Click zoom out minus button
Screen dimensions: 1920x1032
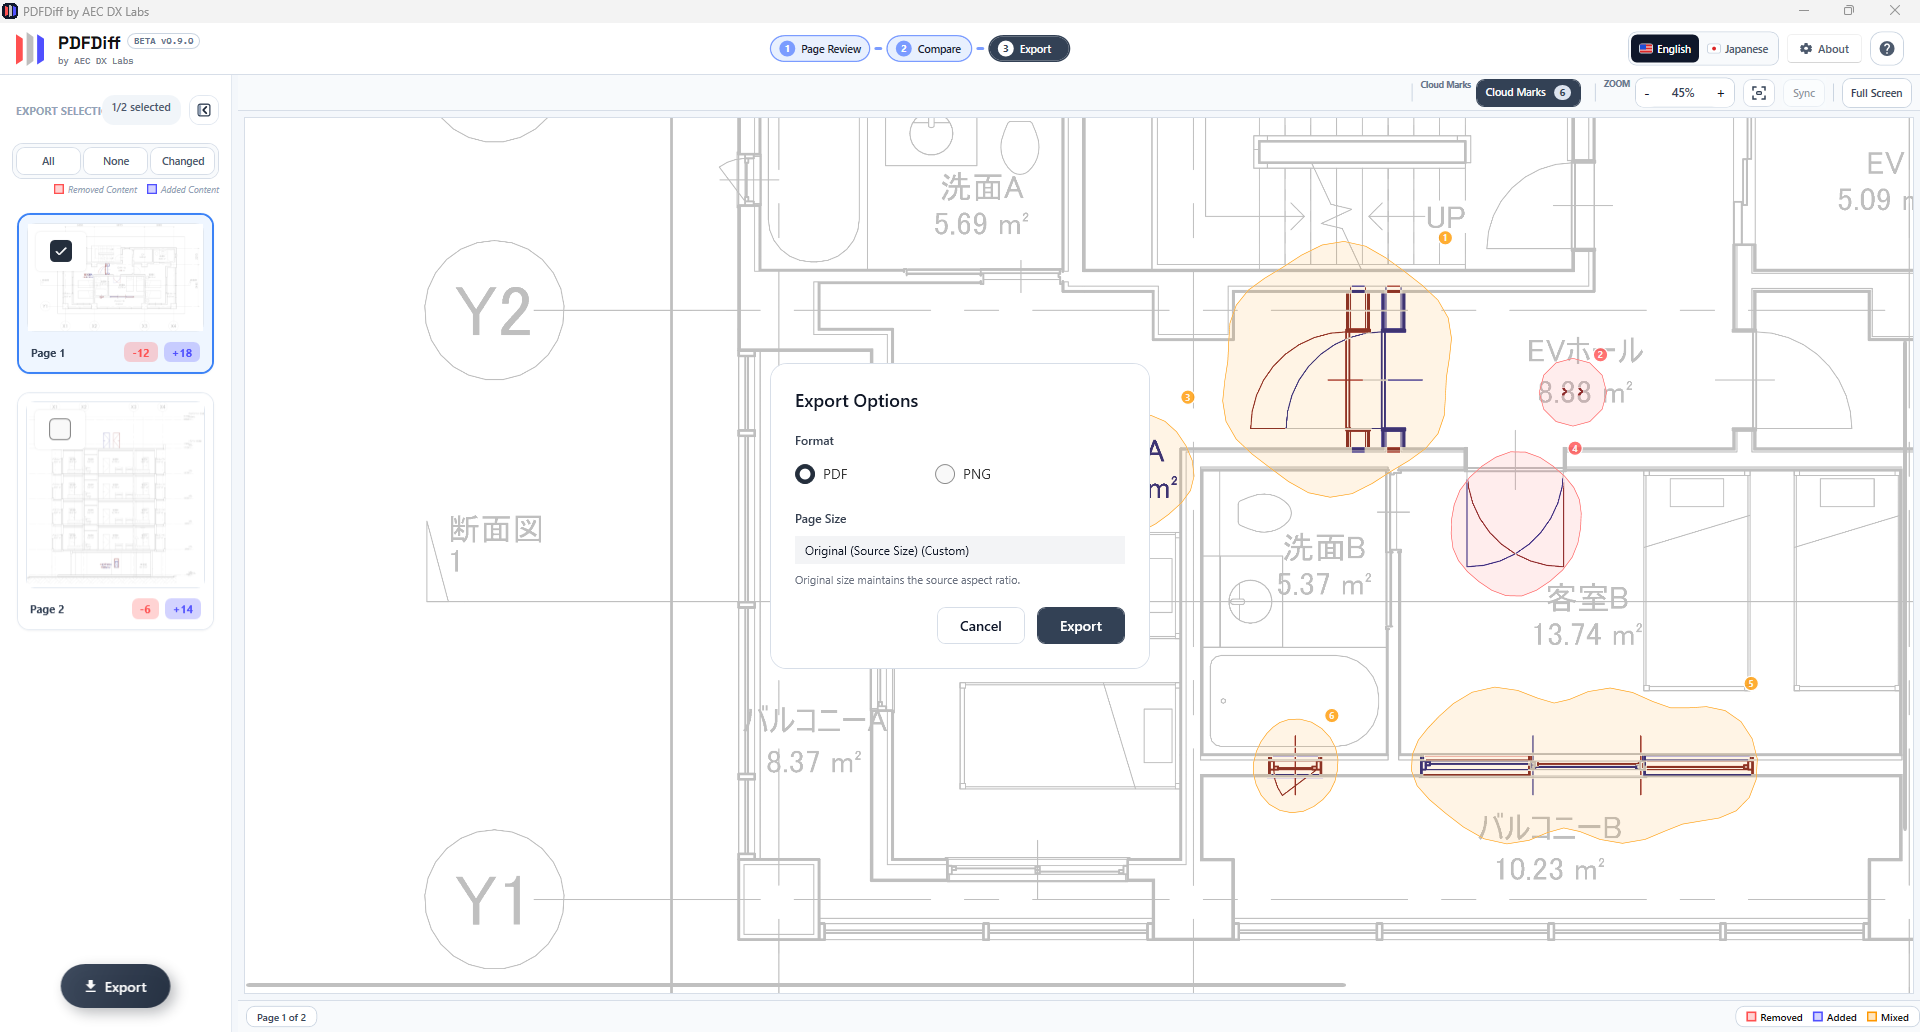coord(1647,93)
